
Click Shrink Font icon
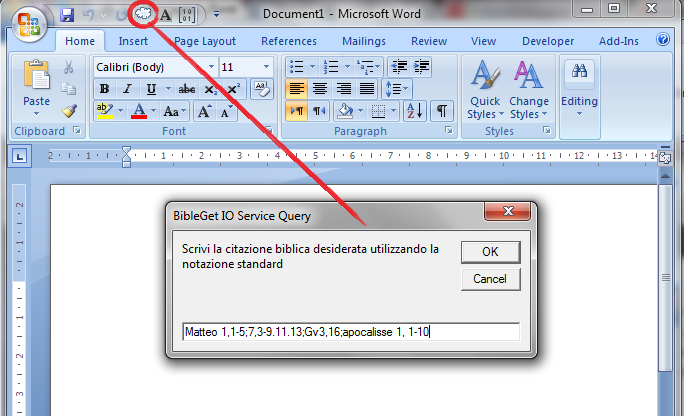[226, 111]
